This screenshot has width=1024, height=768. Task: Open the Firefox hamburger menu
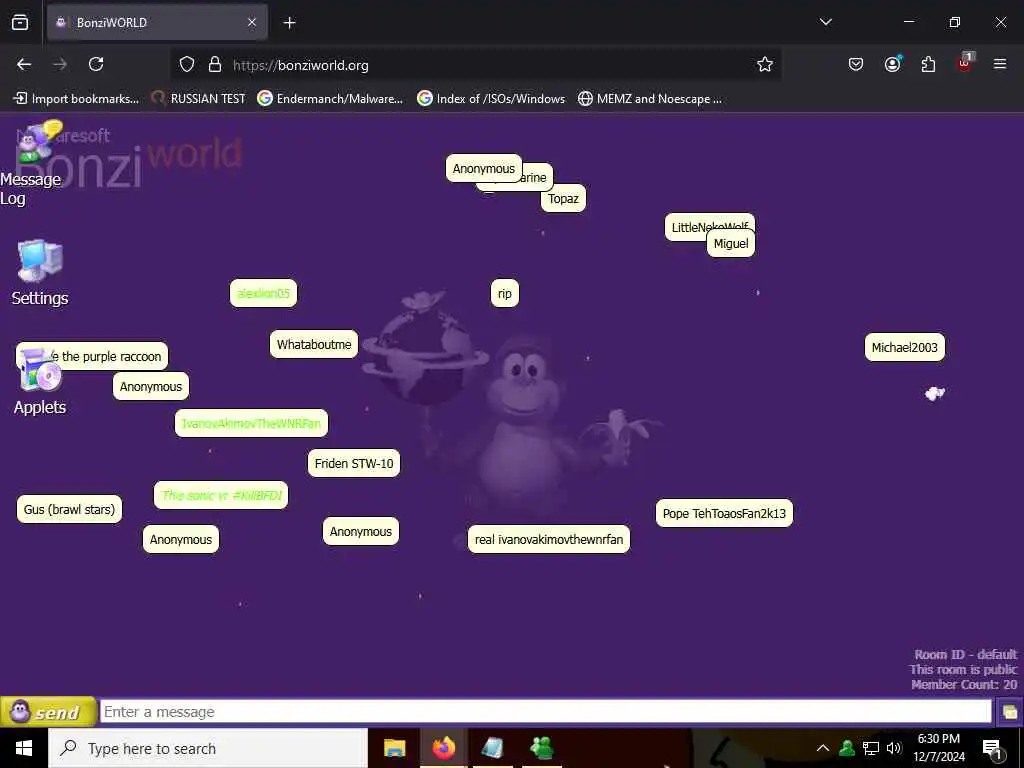pos(1000,64)
